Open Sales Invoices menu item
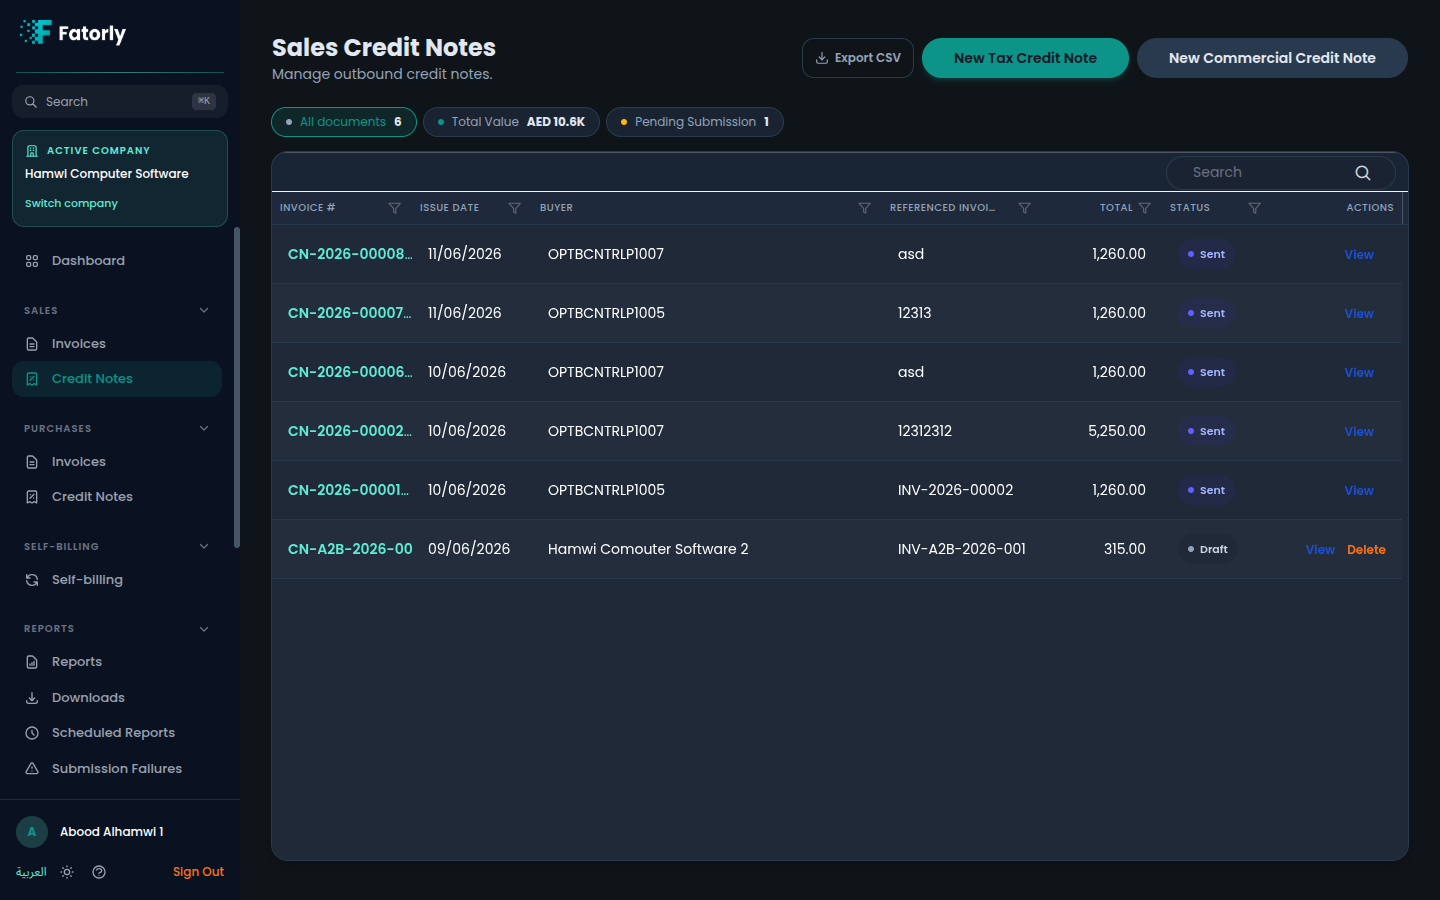This screenshot has width=1440, height=900. coord(117,344)
